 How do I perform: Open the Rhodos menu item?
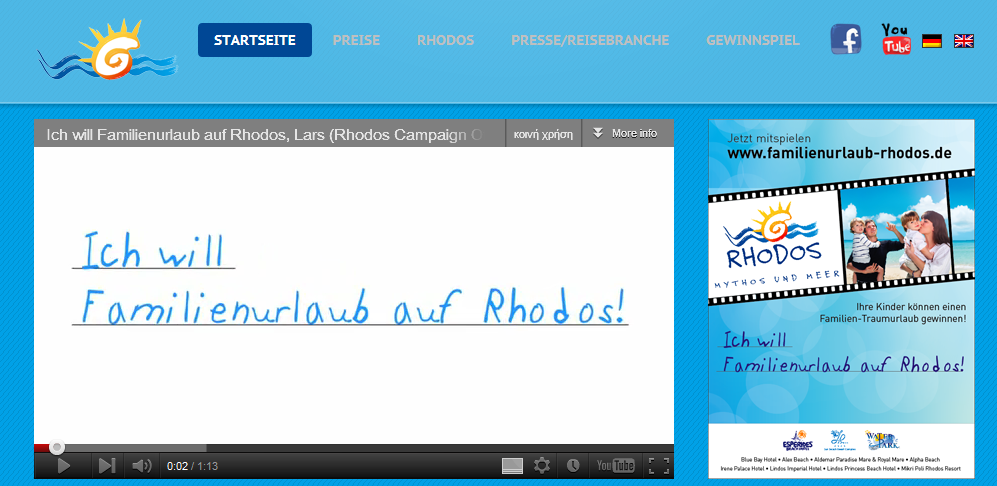[x=445, y=40]
